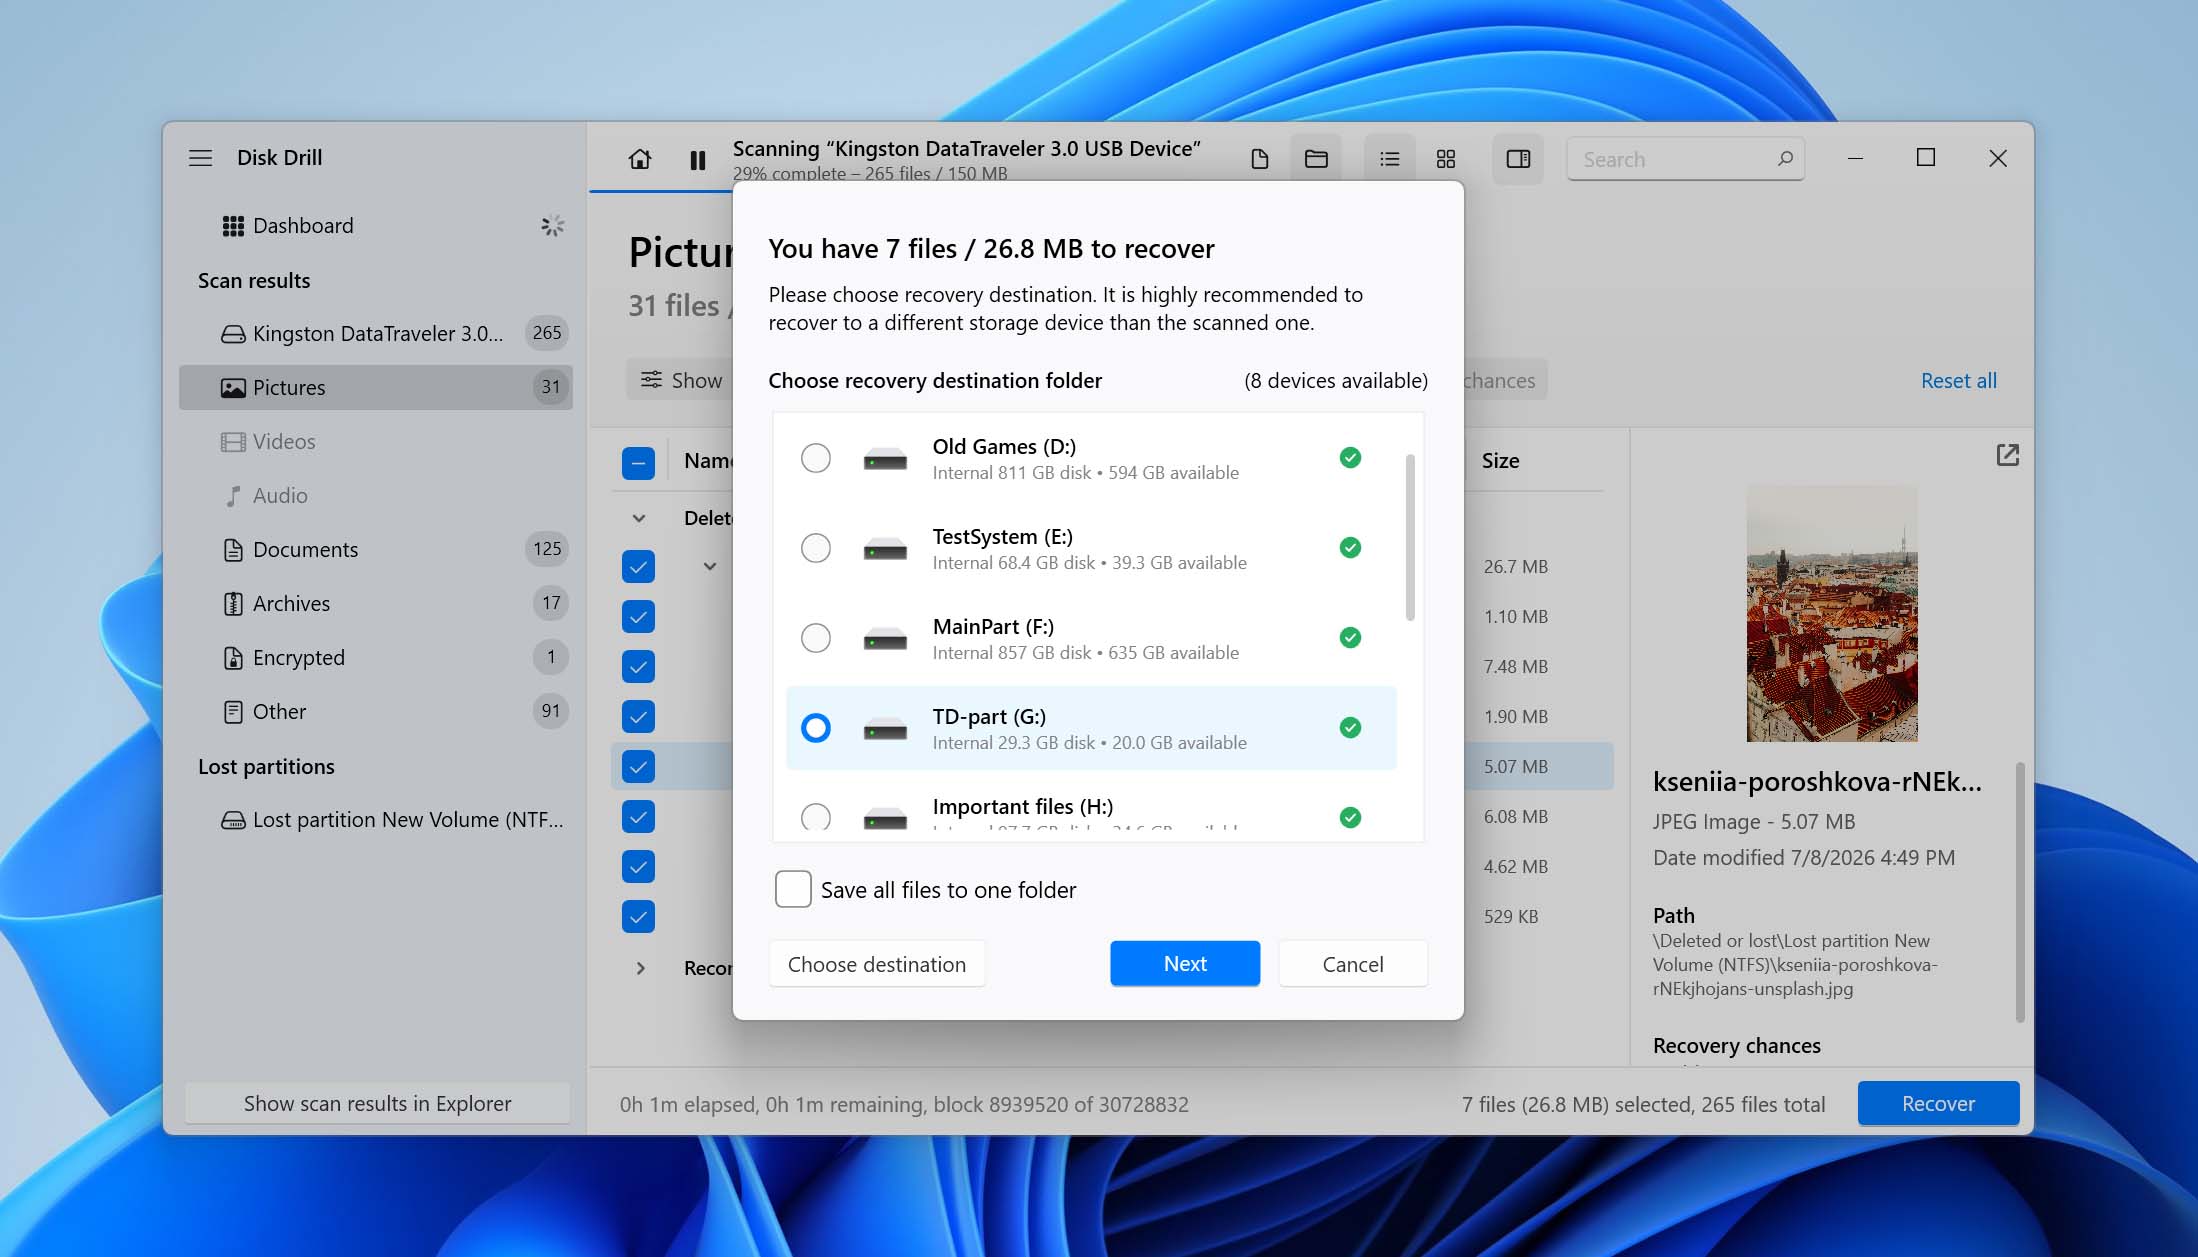The image size is (2198, 1257).
Task: Check Save all files to one folder
Action: pos(793,889)
